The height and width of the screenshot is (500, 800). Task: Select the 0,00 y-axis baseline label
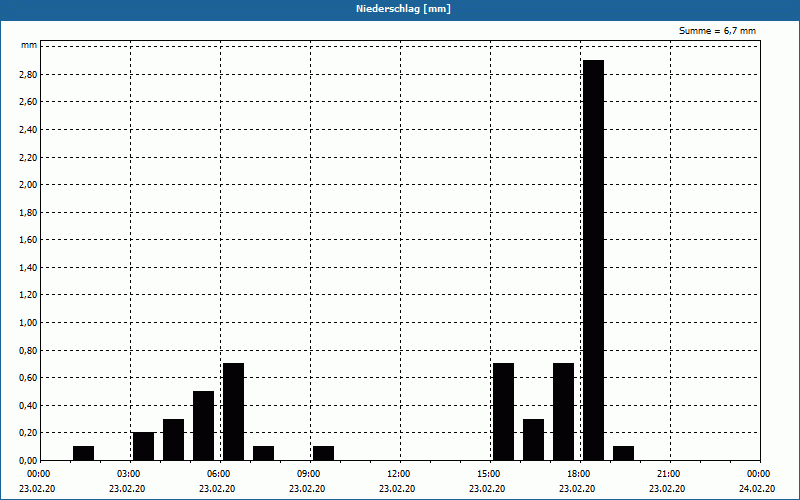click(x=28, y=460)
